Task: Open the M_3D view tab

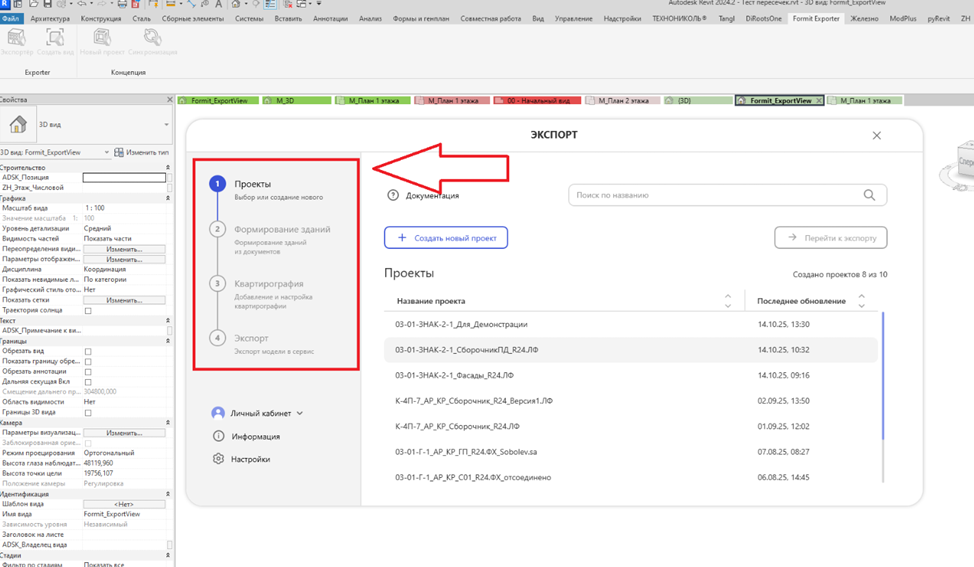Action: [296, 100]
